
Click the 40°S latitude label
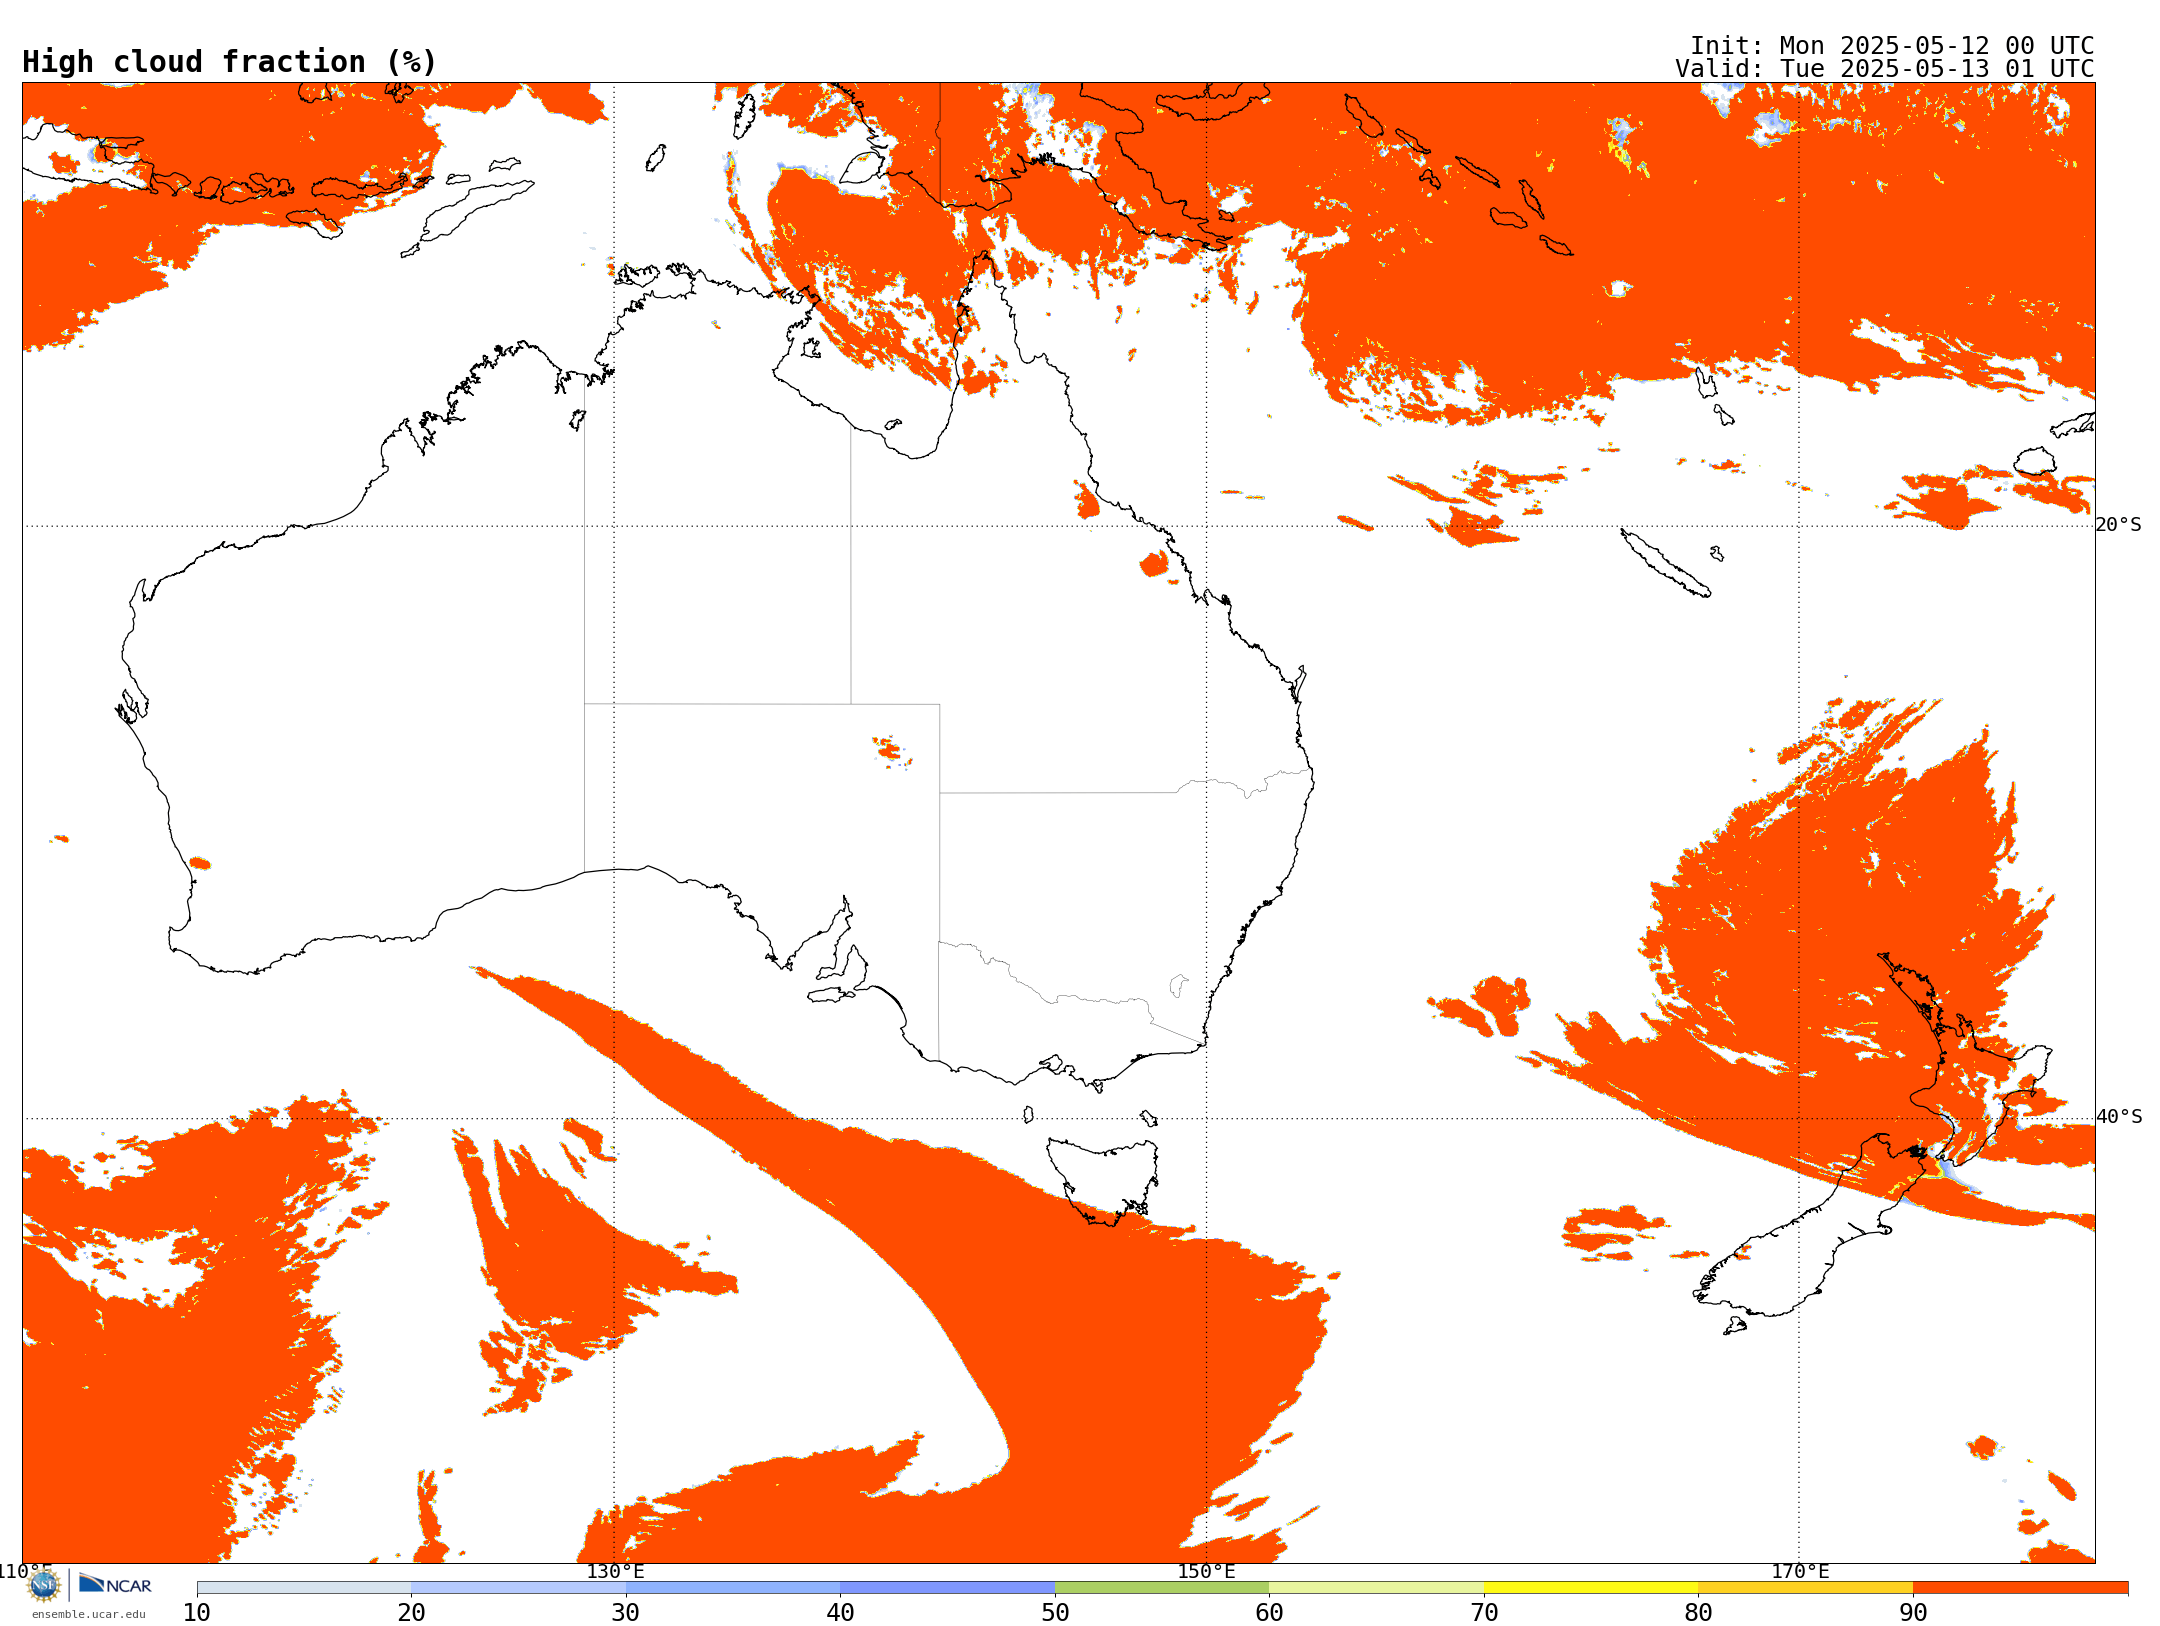(2119, 1117)
